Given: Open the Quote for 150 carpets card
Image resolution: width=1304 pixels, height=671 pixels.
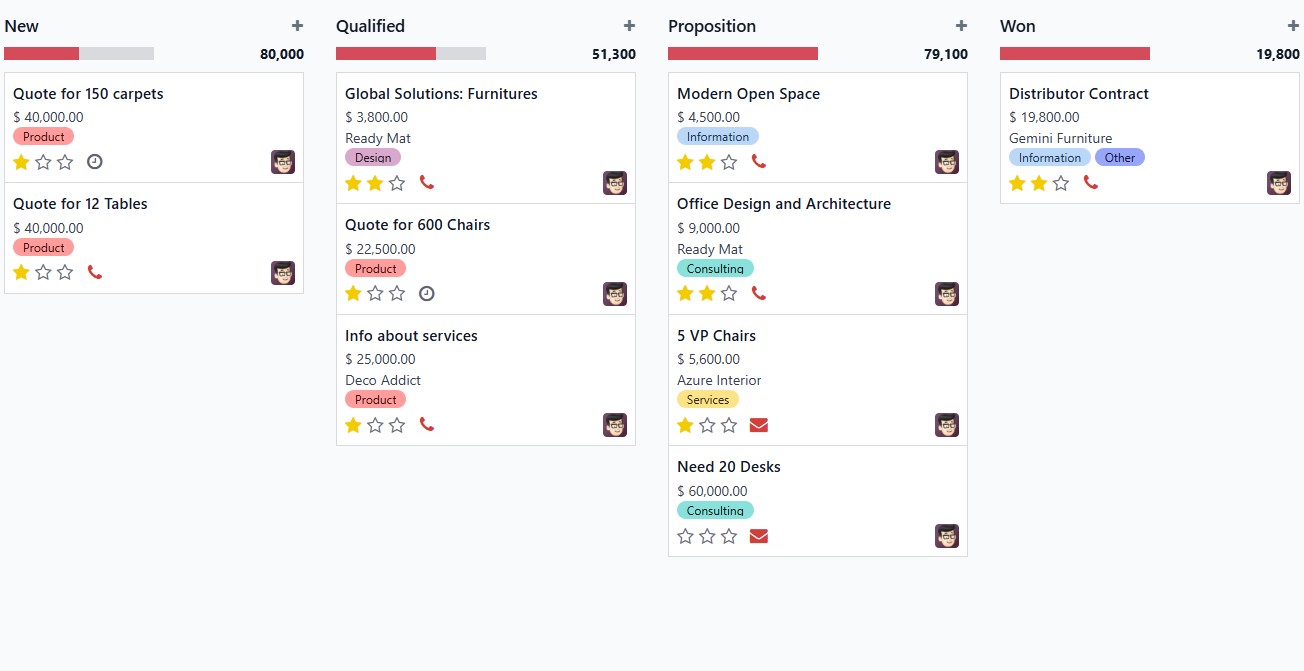Looking at the screenshot, I should 88,94.
